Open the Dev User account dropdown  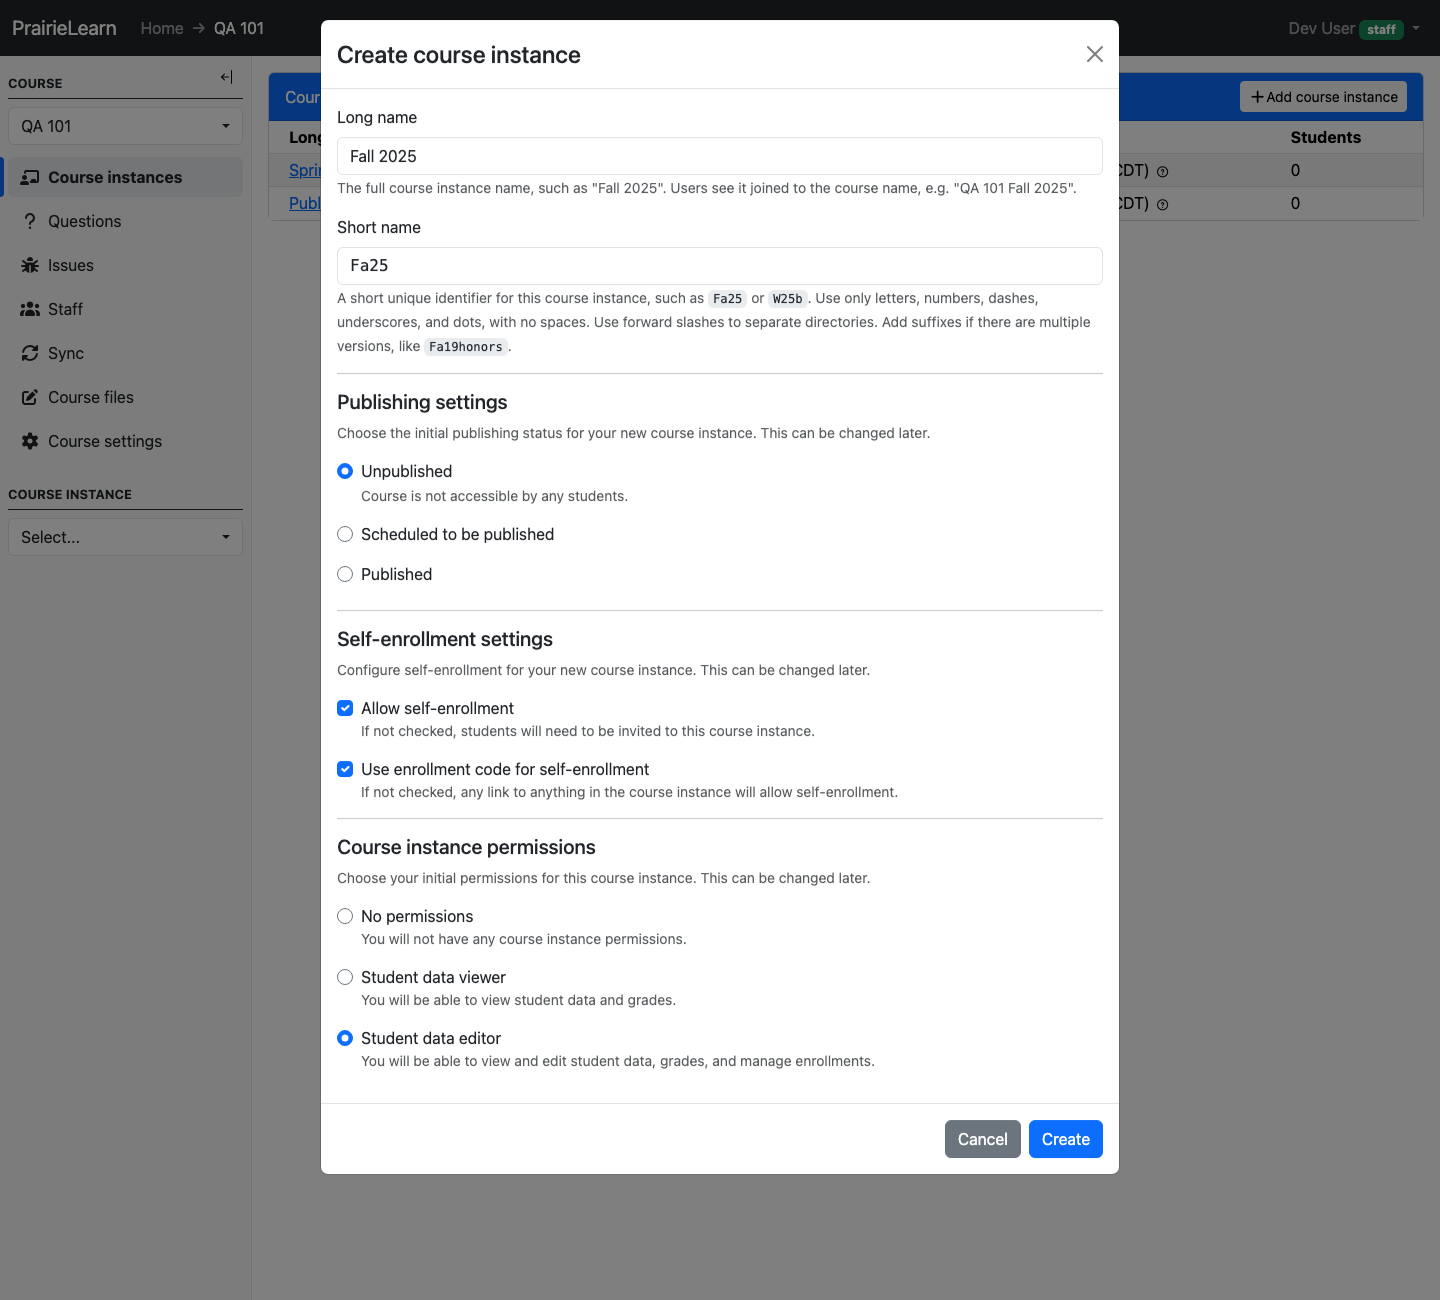click(1354, 28)
